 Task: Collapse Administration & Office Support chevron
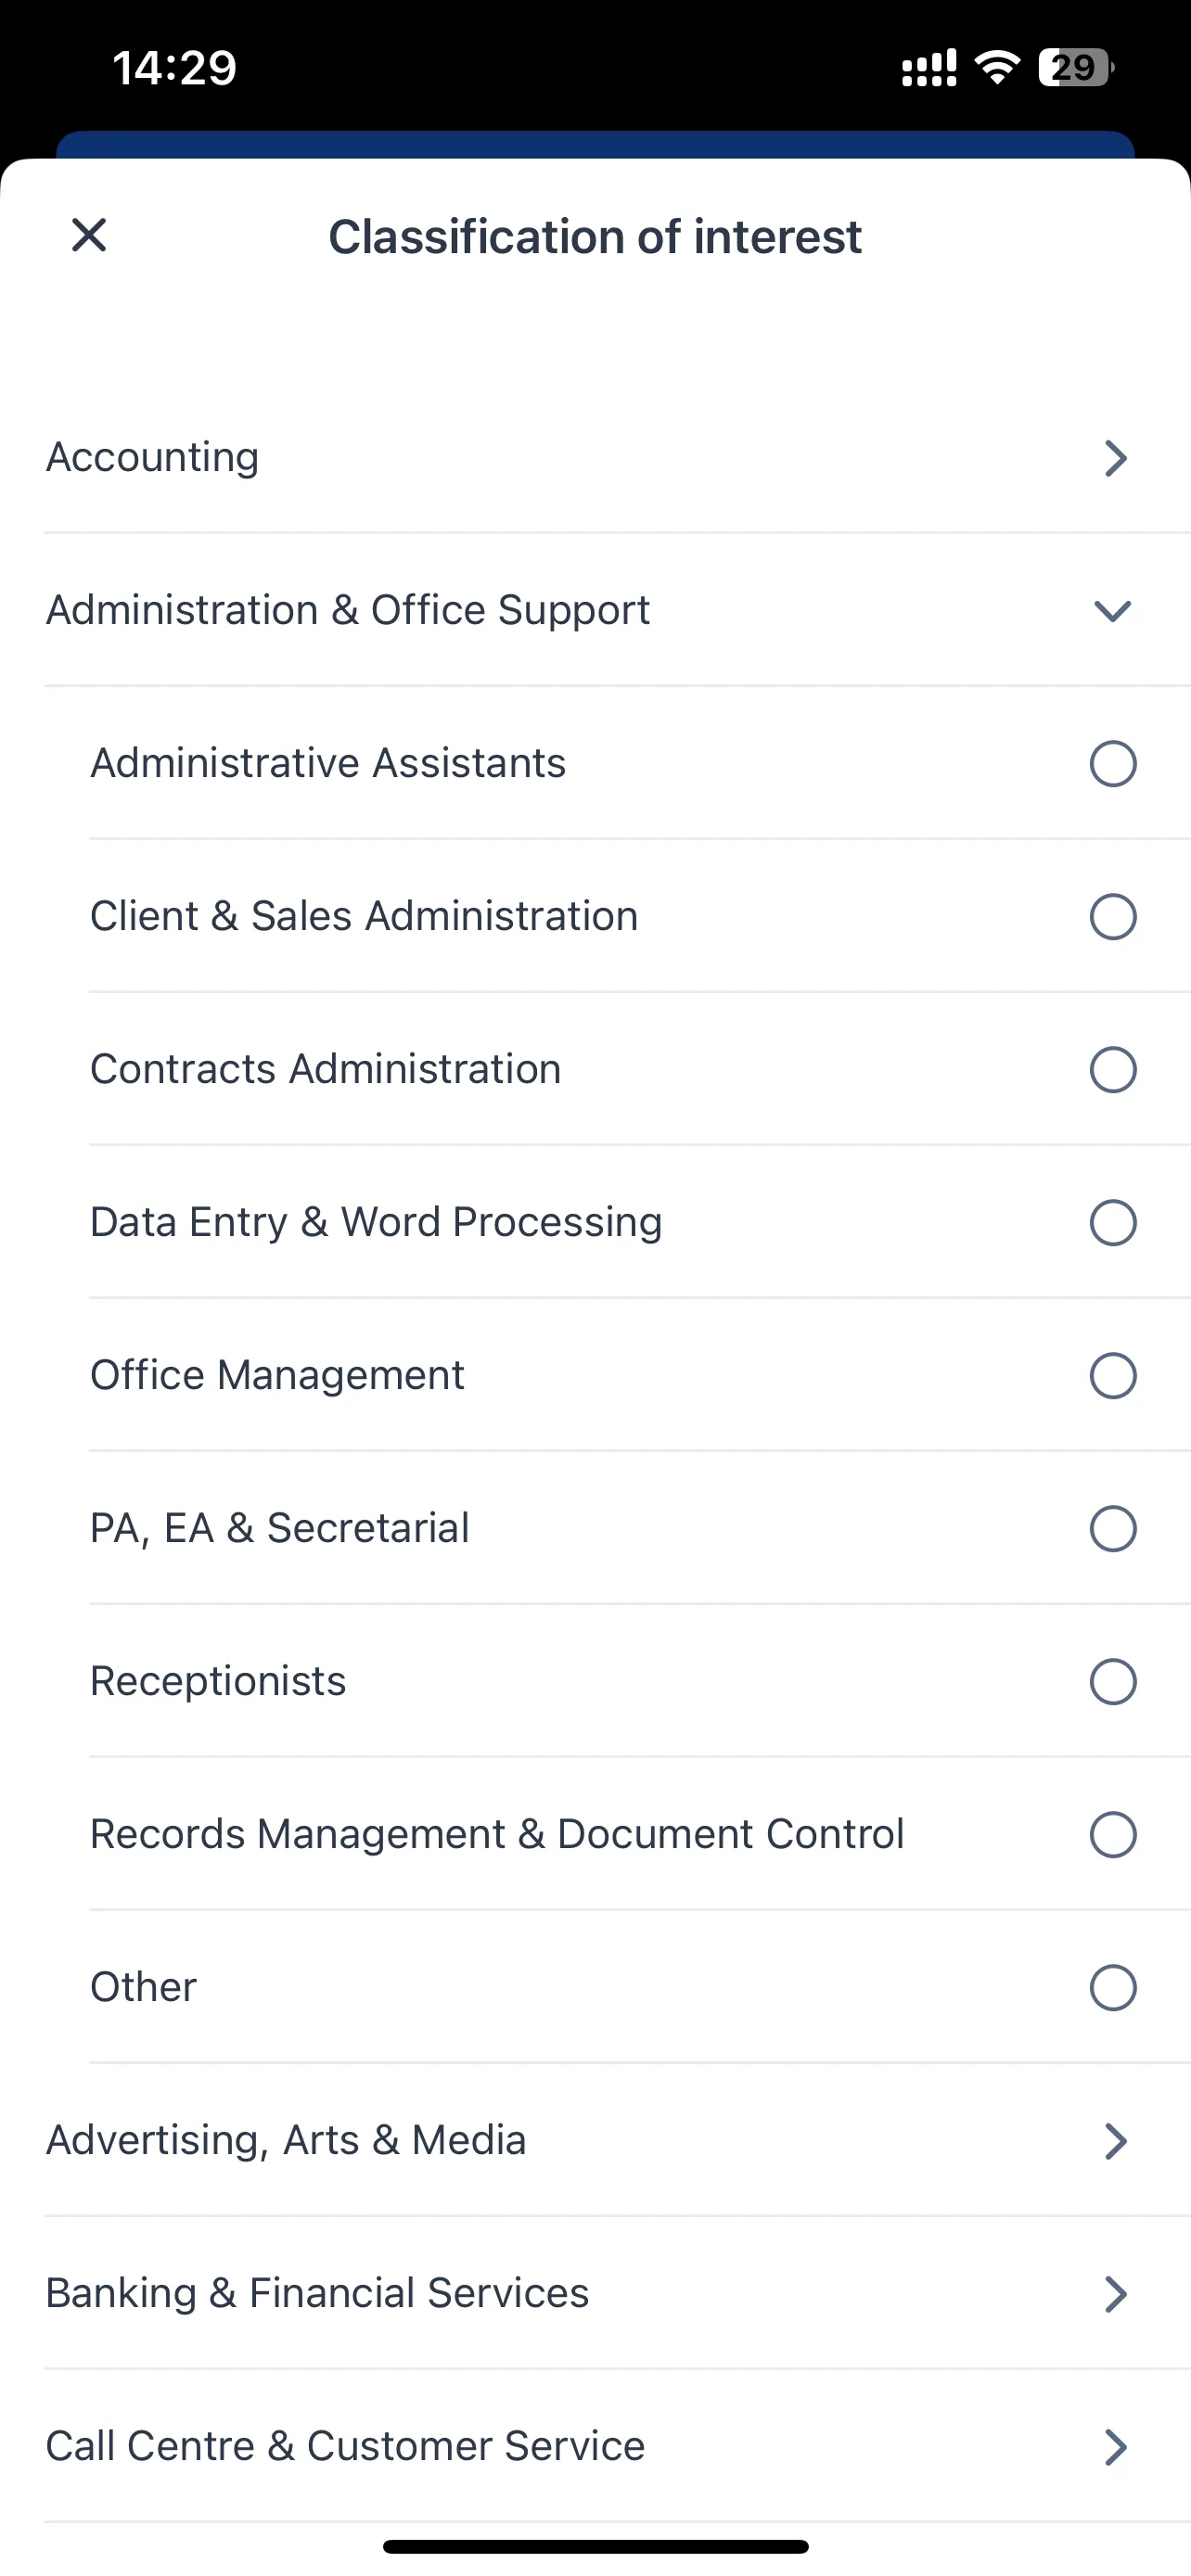(x=1112, y=610)
